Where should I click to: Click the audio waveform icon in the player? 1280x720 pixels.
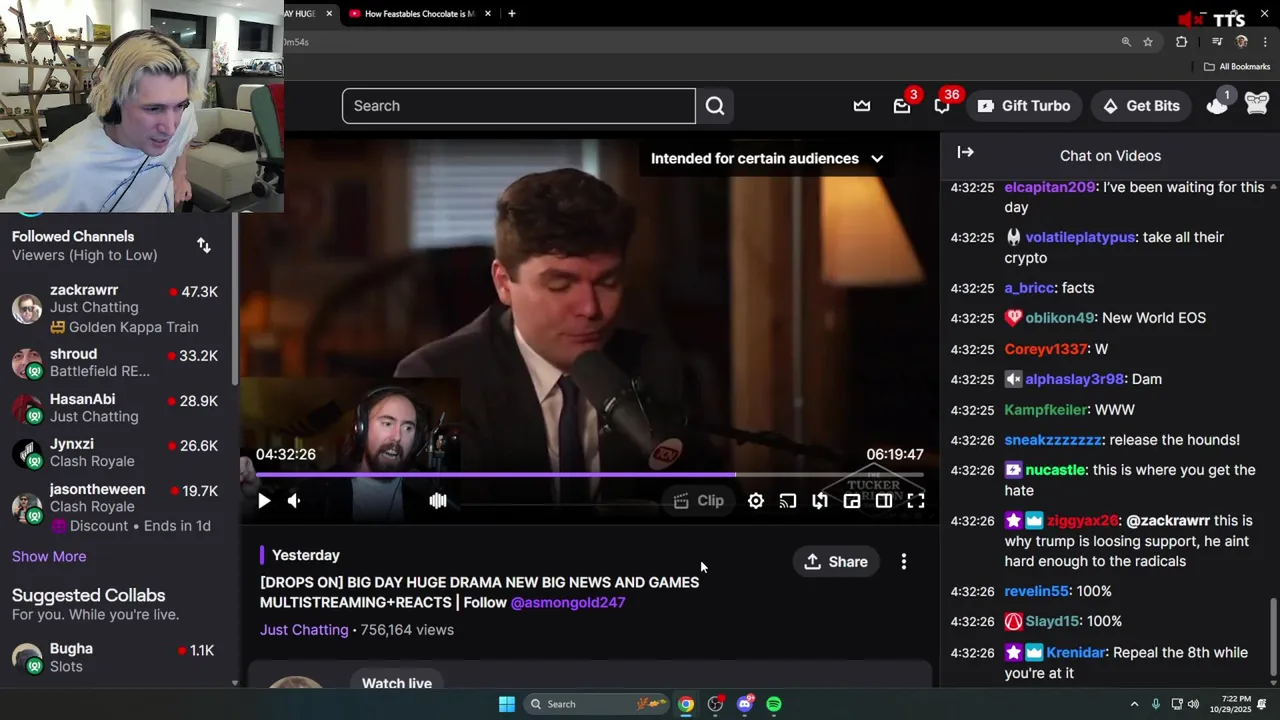[438, 501]
